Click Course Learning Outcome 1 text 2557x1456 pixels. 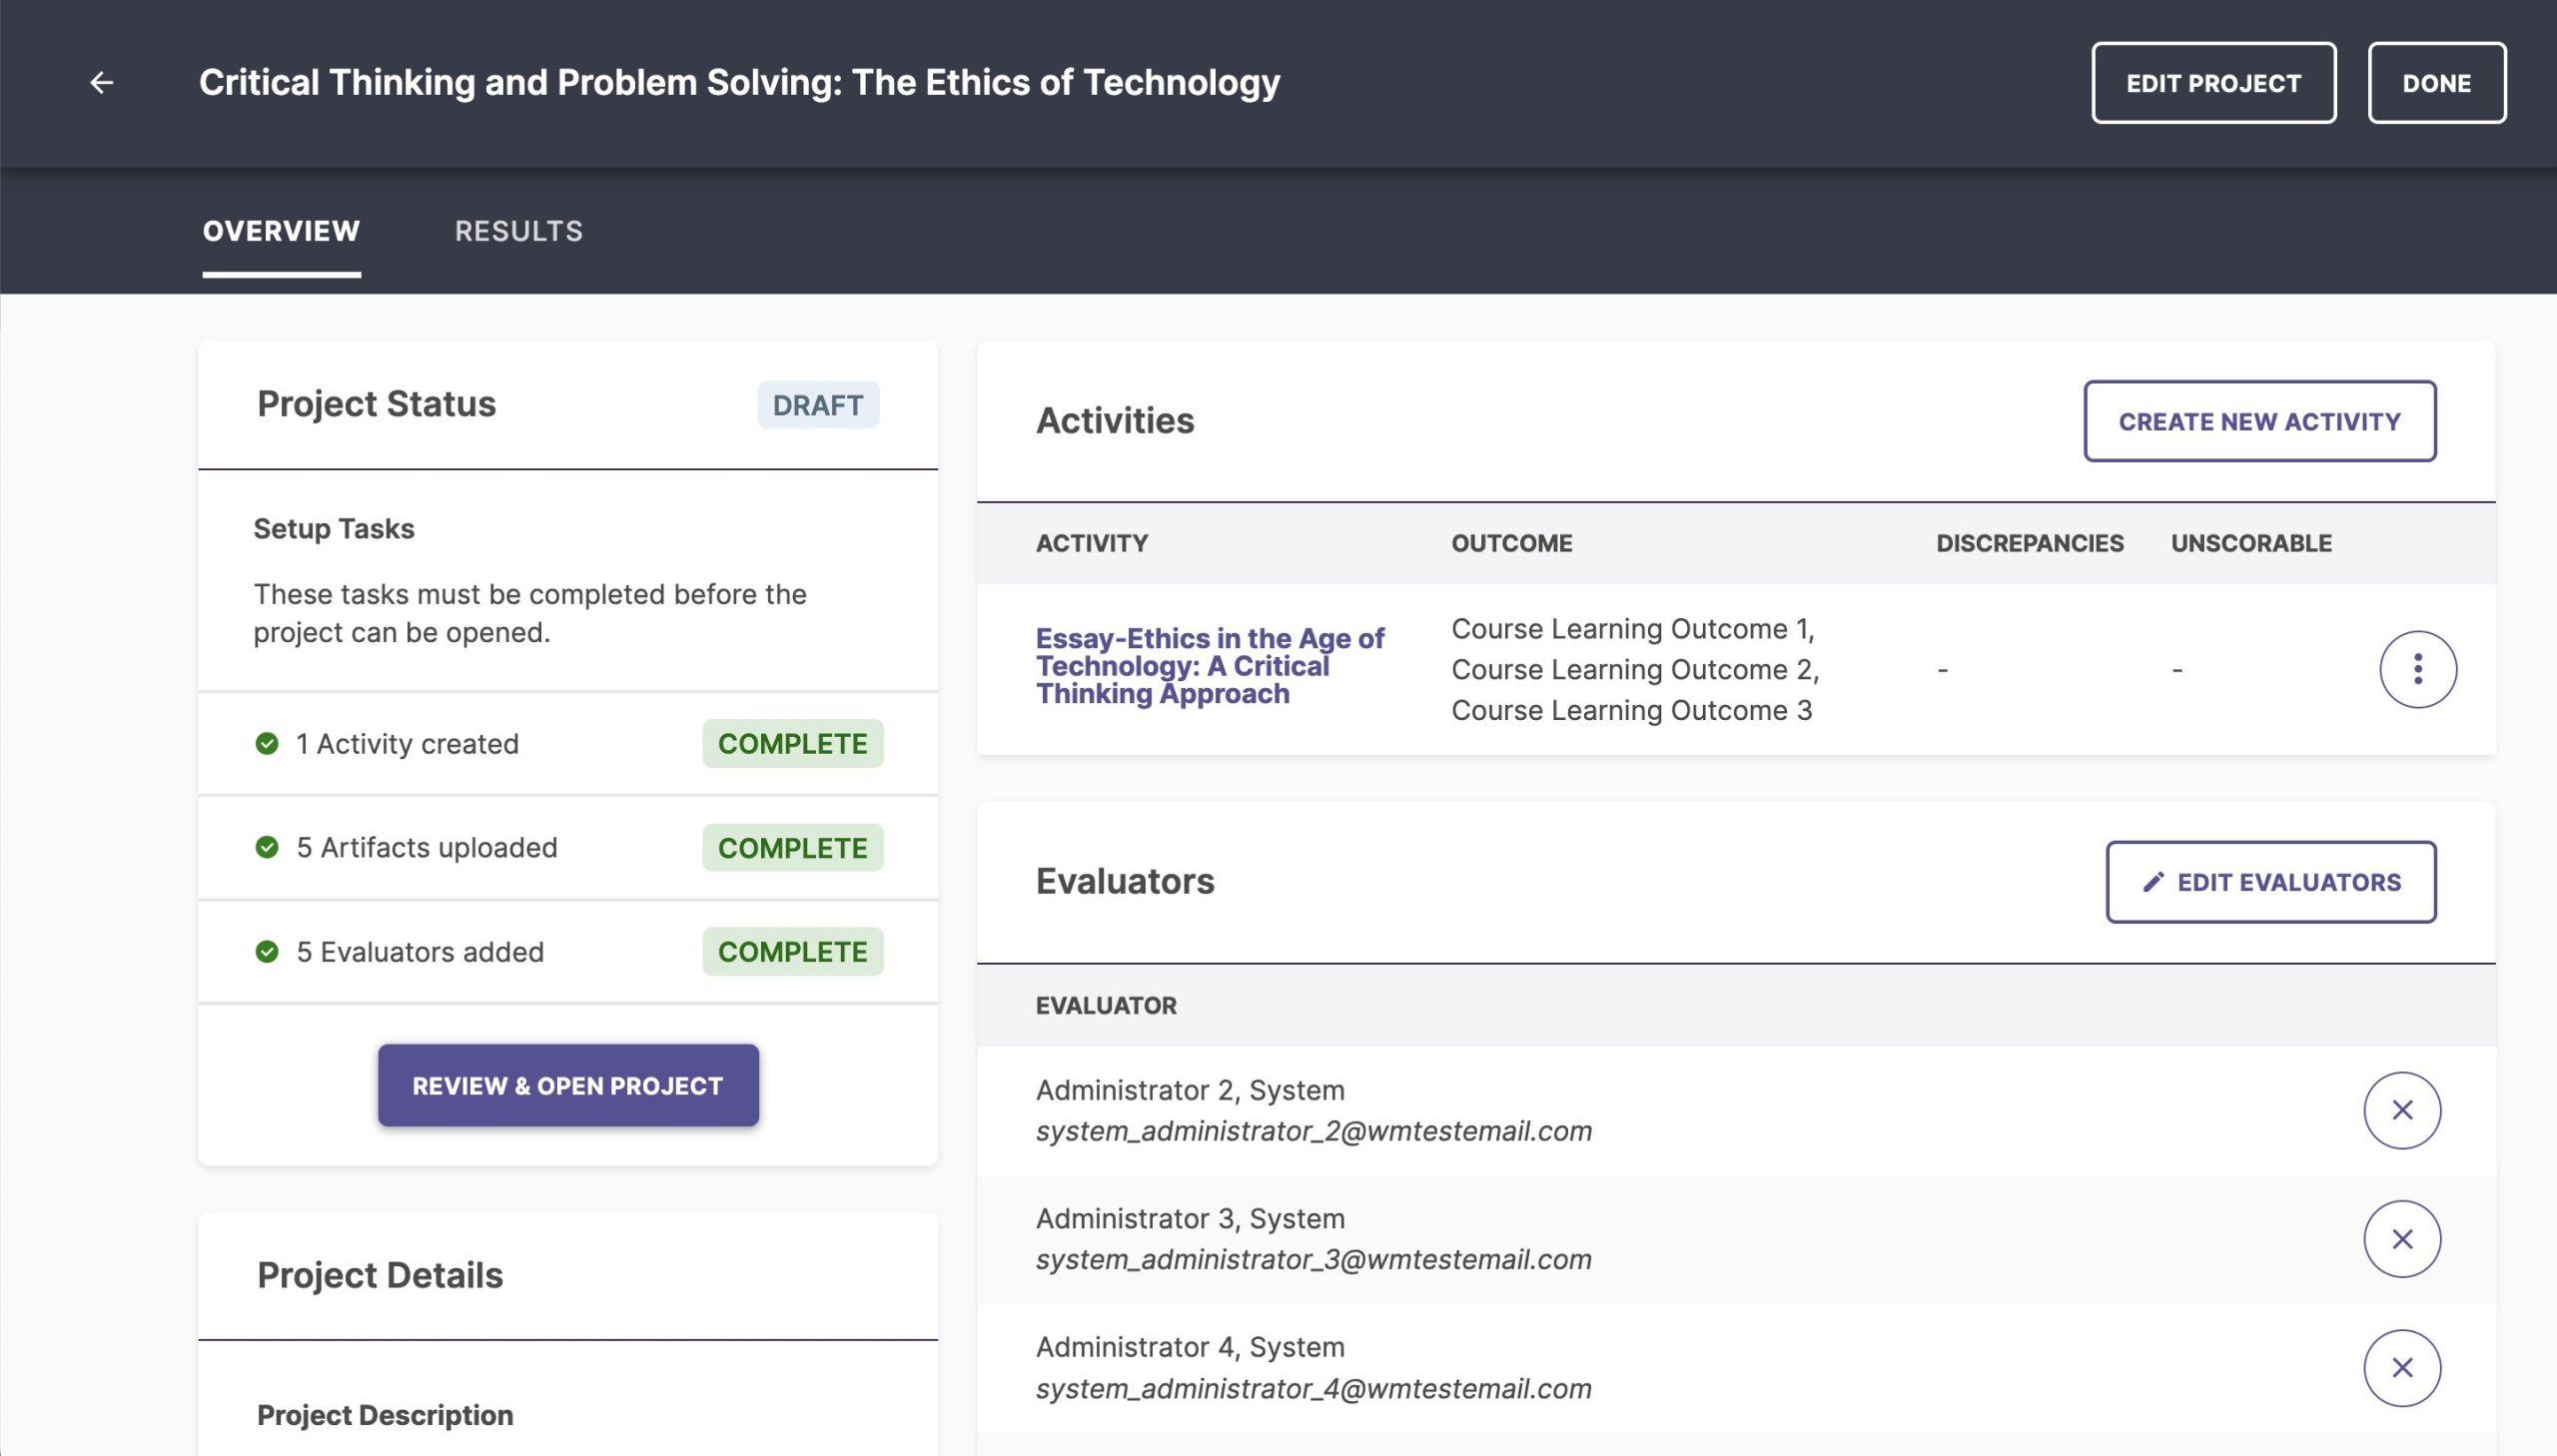click(x=1632, y=629)
